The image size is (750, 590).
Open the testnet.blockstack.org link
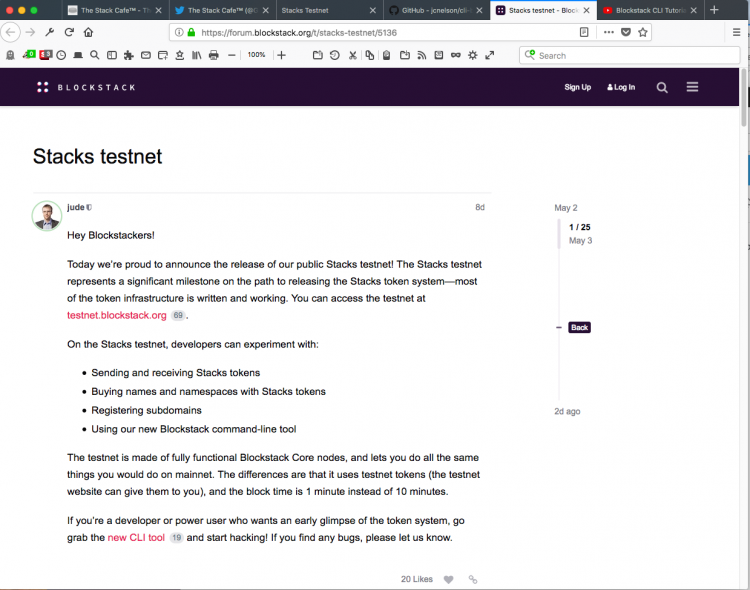point(117,315)
